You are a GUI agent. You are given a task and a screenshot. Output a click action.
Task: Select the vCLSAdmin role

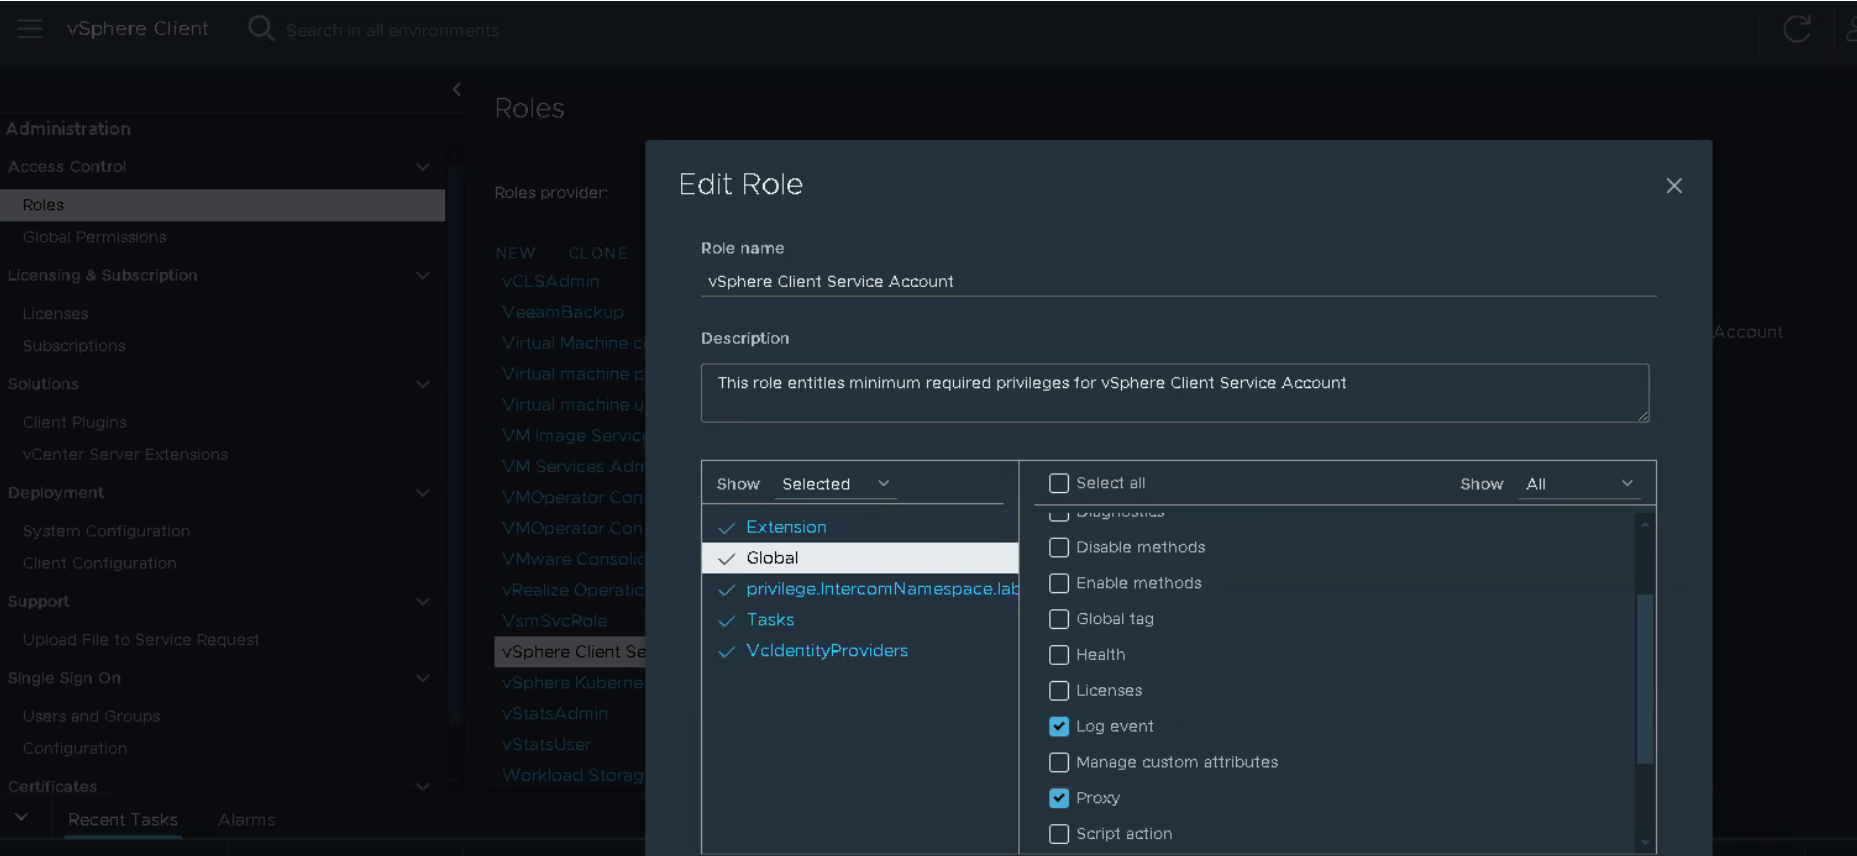tap(551, 281)
